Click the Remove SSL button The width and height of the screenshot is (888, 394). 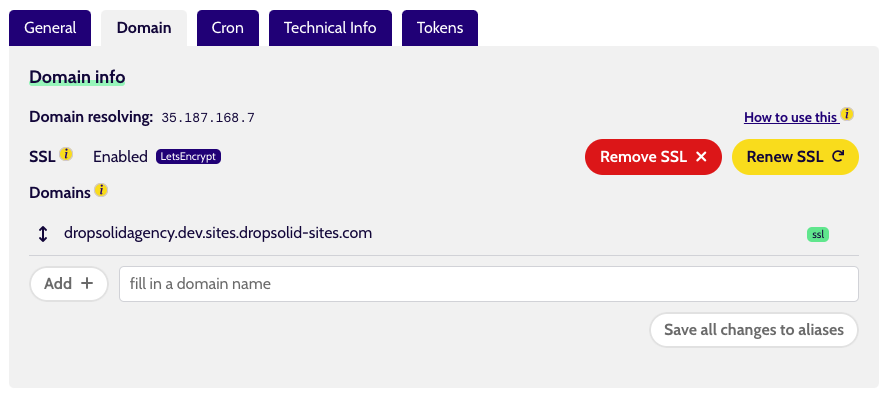pyautogui.click(x=654, y=157)
